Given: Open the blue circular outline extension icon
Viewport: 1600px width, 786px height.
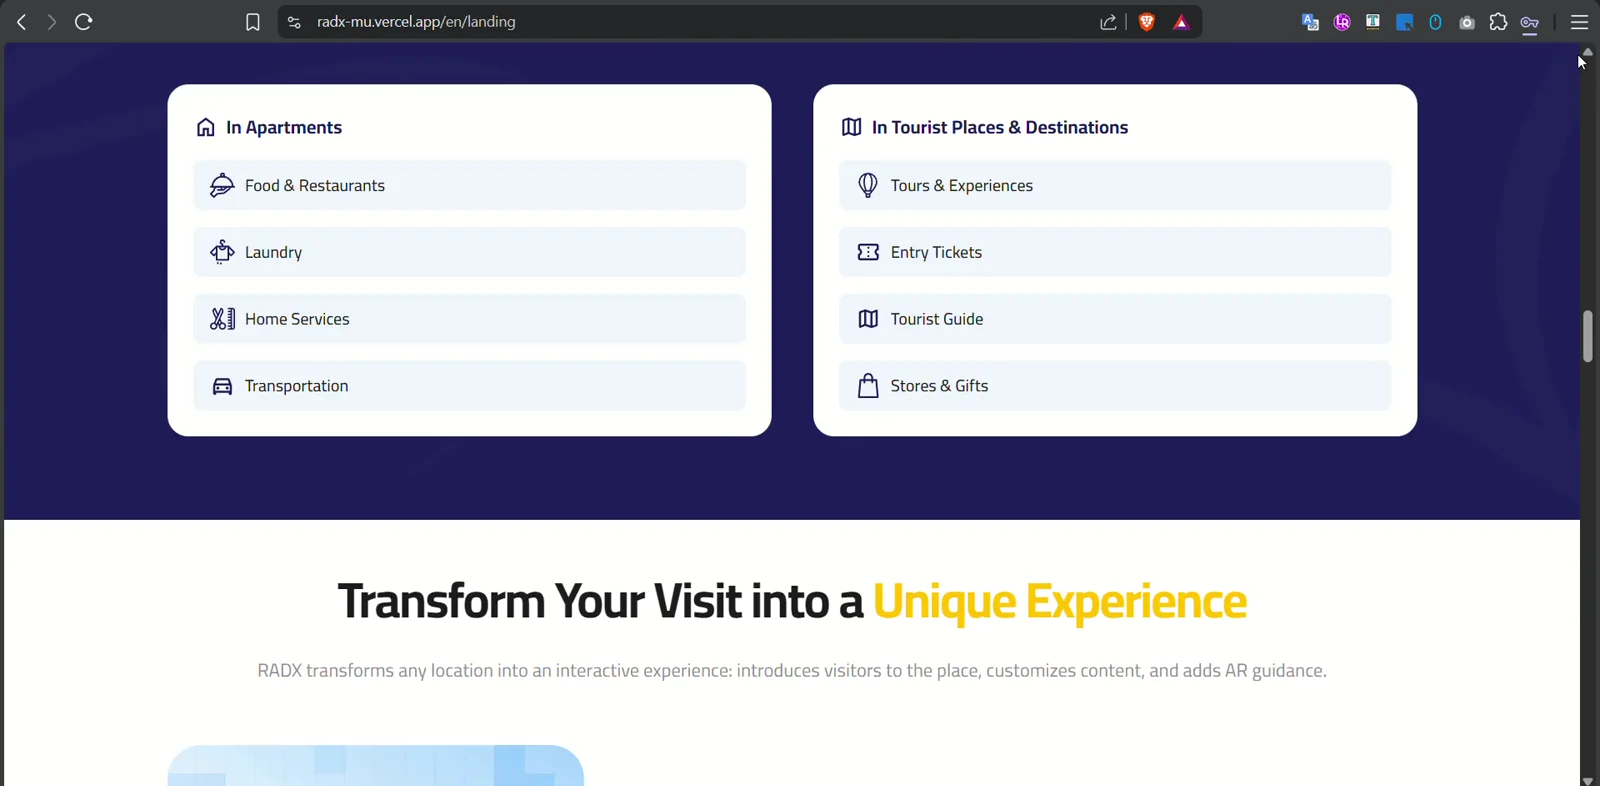Looking at the screenshot, I should point(1435,22).
